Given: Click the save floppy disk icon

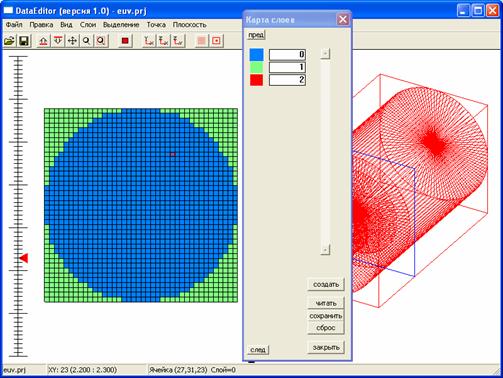Looking at the screenshot, I should [x=24, y=41].
